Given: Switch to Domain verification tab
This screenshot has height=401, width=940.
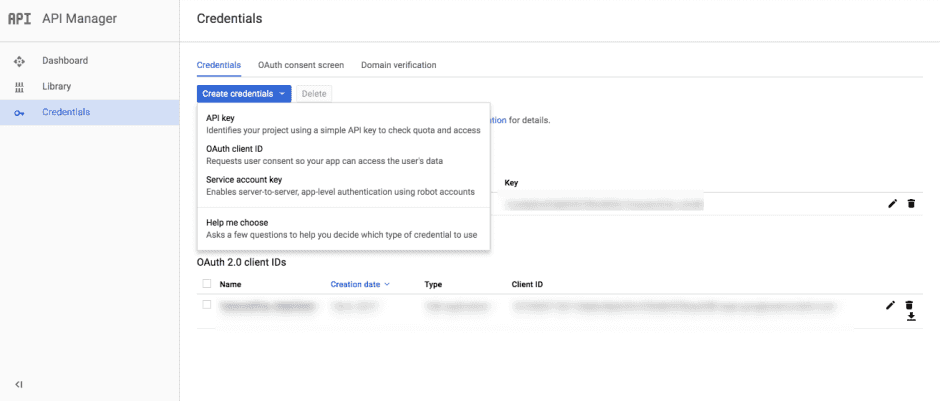Looking at the screenshot, I should 398,65.
